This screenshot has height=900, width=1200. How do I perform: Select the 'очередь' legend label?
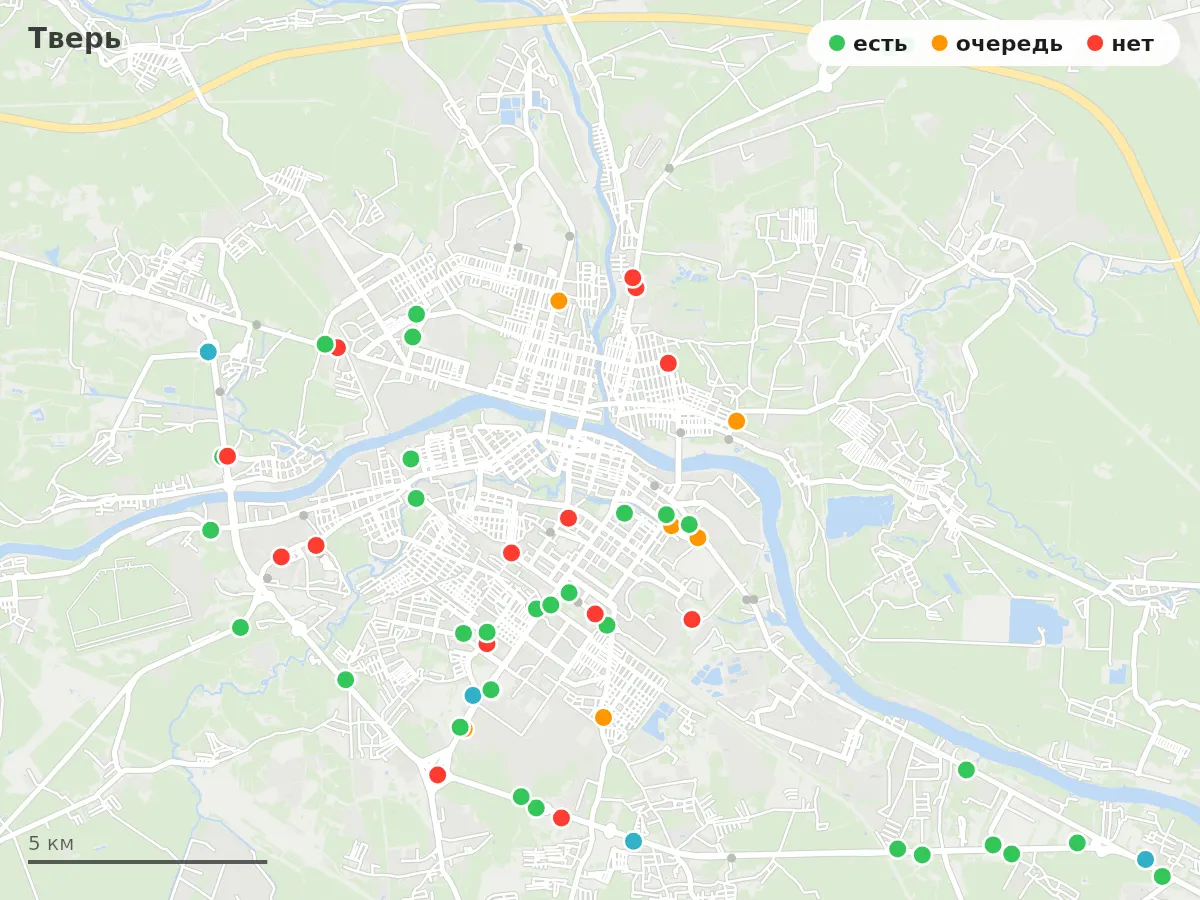(1009, 44)
